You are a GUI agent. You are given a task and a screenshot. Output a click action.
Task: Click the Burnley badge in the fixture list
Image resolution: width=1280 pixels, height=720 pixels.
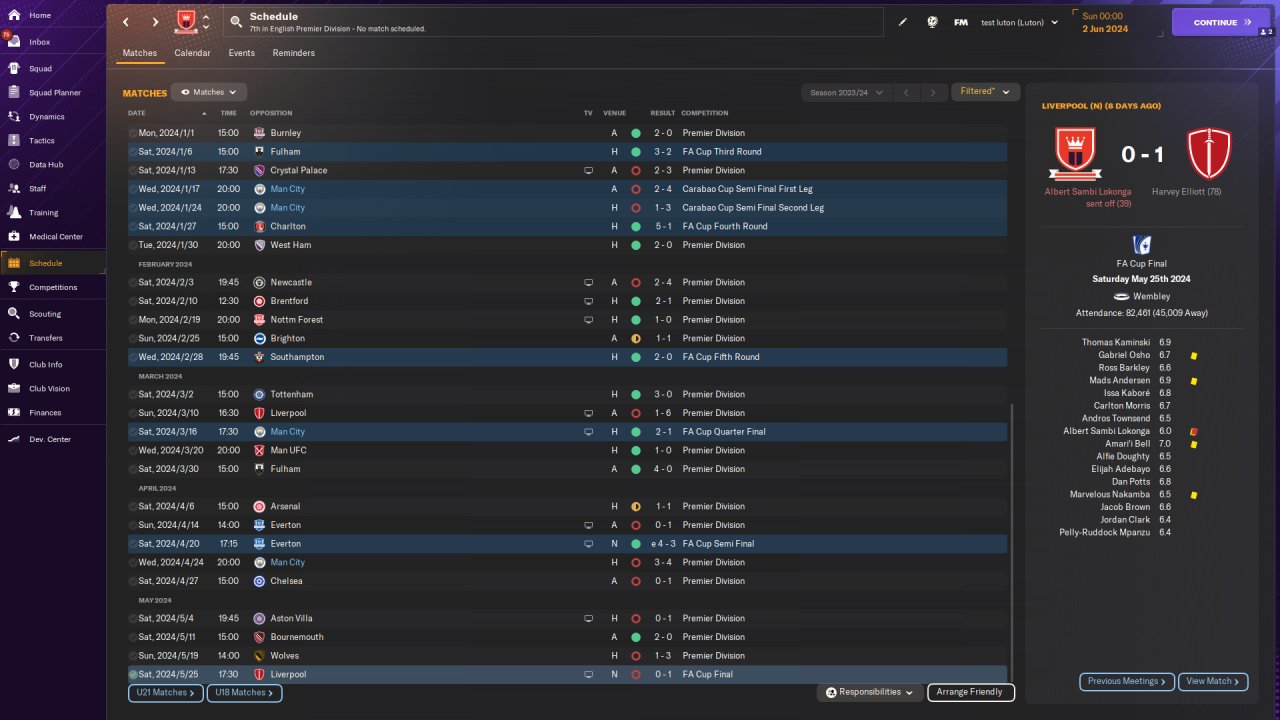259,133
